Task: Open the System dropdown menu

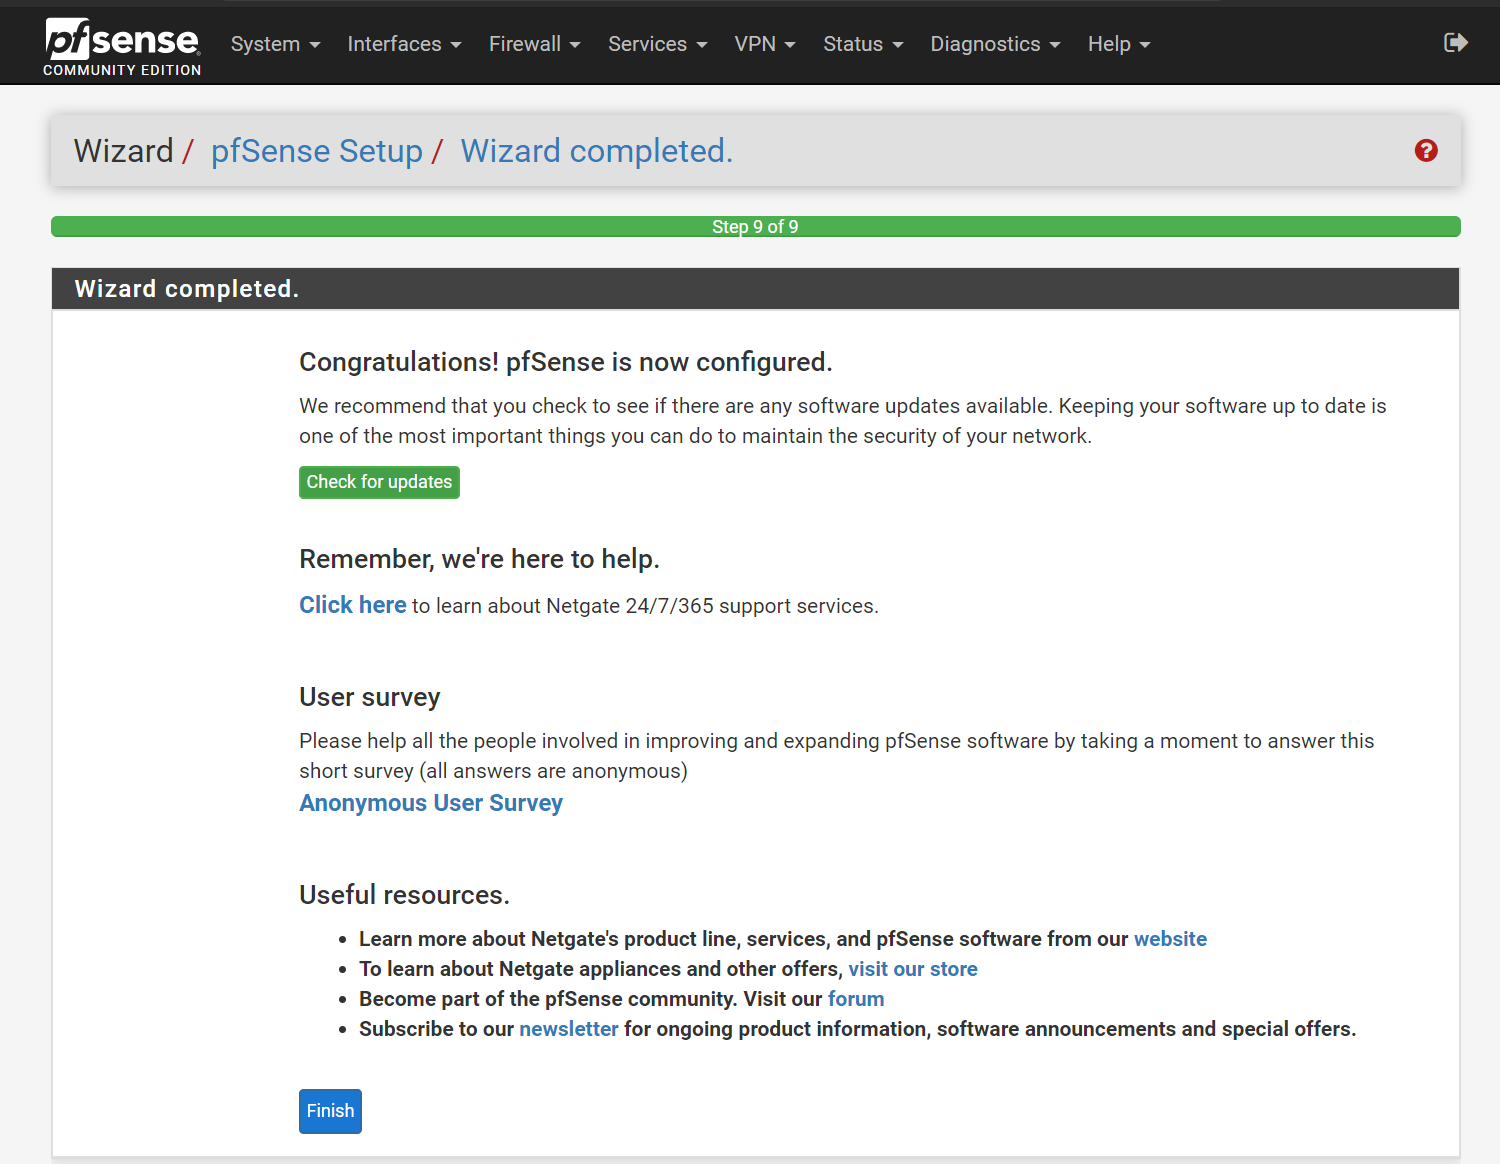Action: pos(275,44)
